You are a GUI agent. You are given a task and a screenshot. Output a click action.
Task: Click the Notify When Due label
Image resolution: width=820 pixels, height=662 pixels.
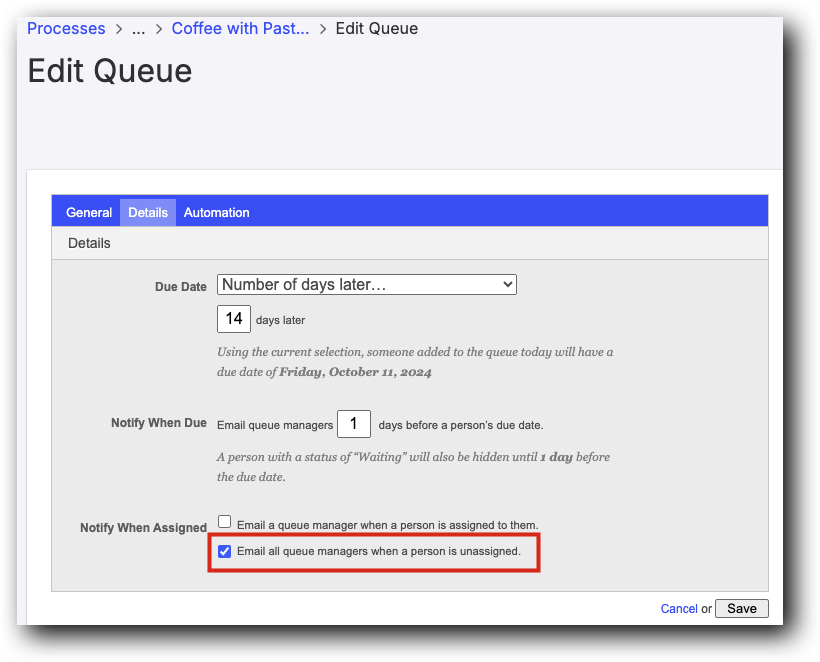[159, 423]
